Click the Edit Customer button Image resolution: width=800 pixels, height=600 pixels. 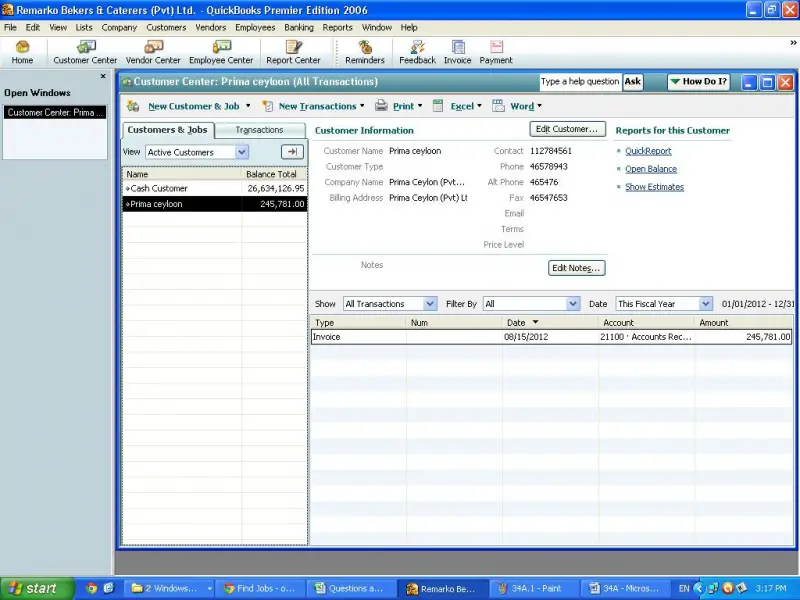coord(567,129)
